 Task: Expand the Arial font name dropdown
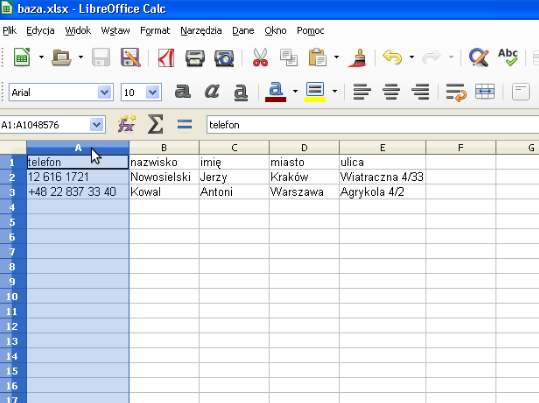104,92
